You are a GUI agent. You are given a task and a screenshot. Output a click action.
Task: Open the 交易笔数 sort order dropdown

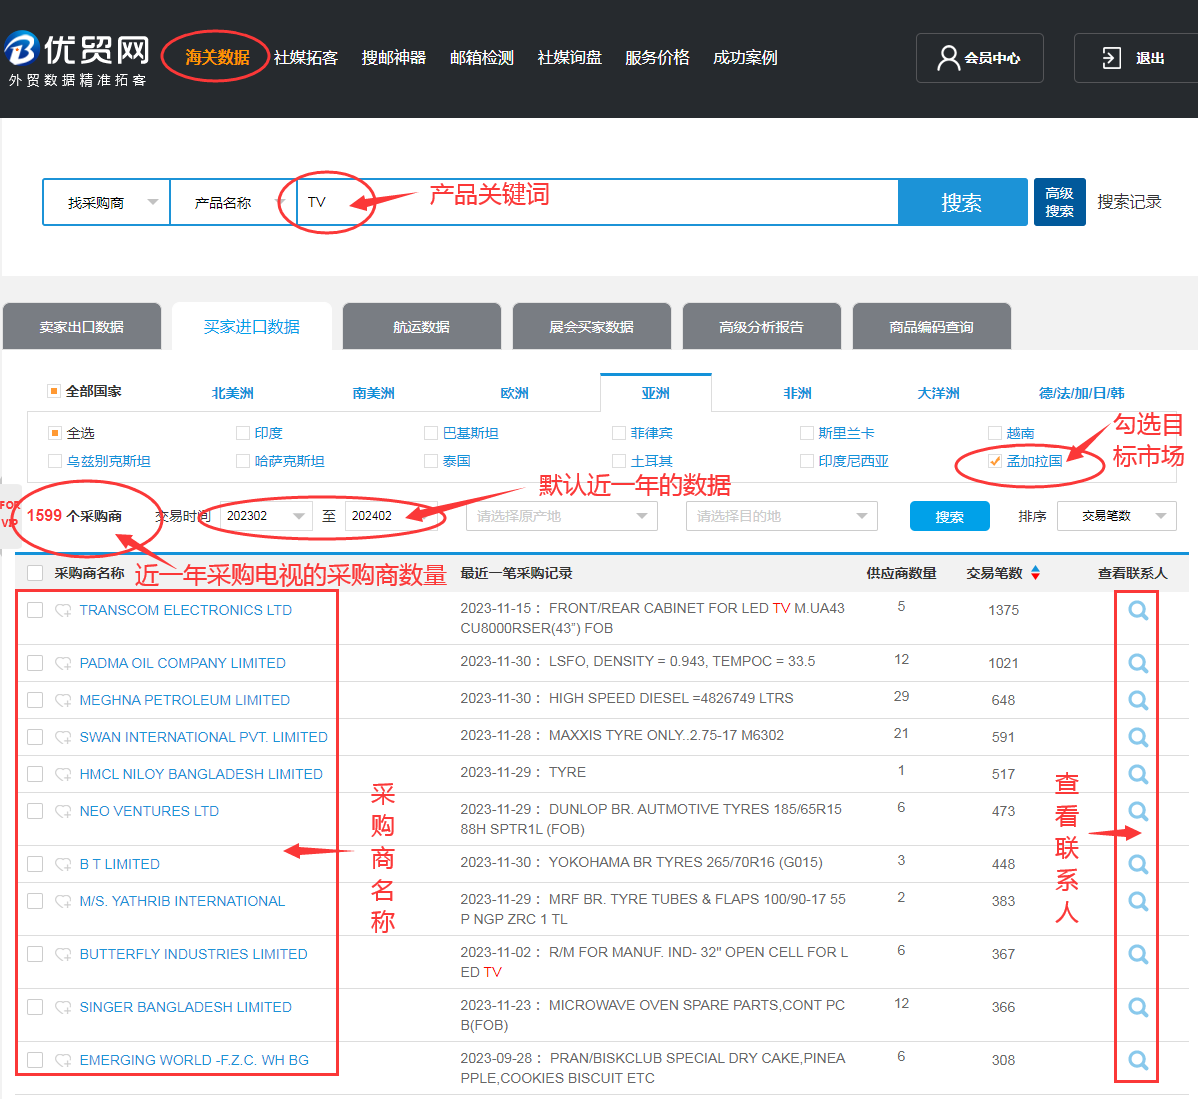[x=1116, y=516]
